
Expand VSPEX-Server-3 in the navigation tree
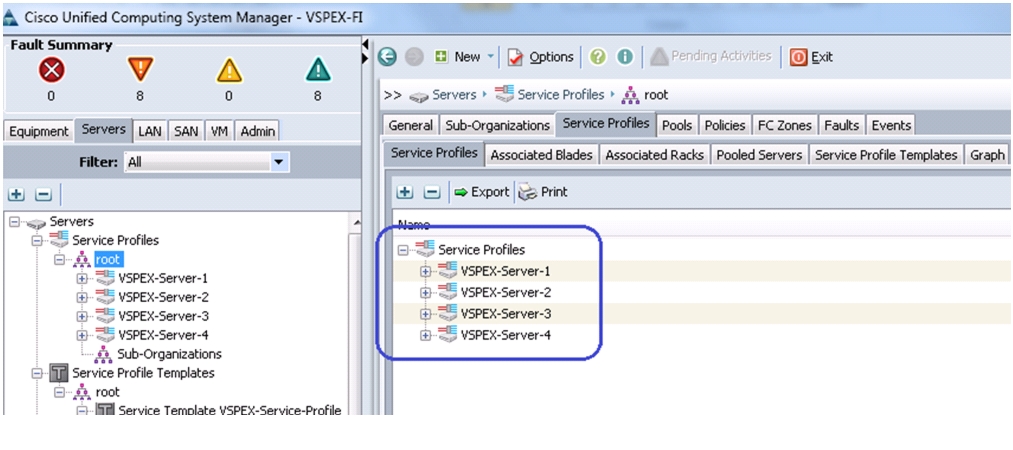click(x=82, y=316)
